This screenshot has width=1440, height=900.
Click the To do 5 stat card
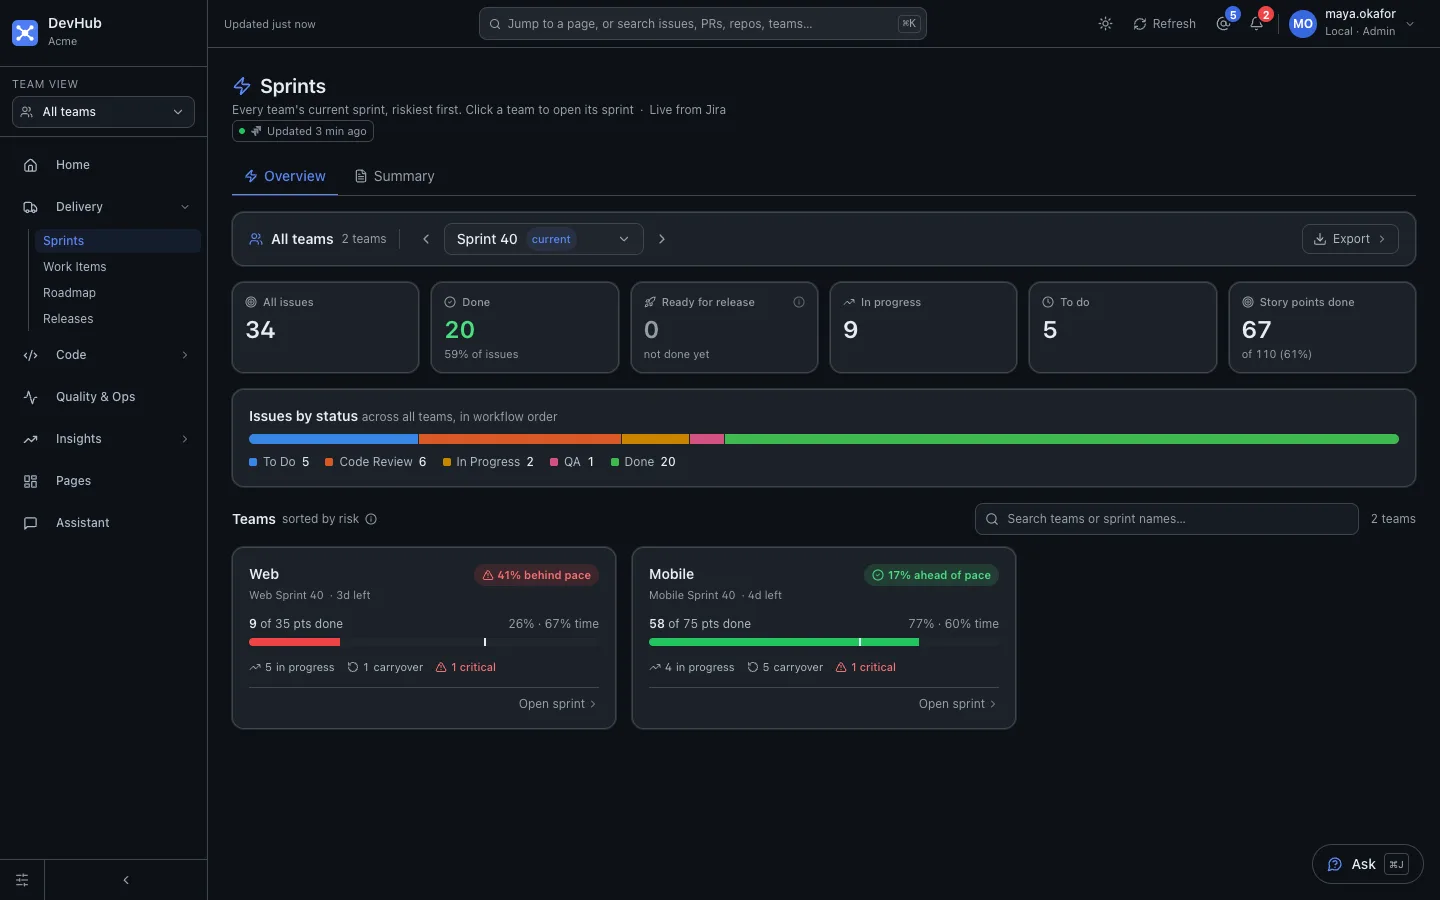[1123, 327]
